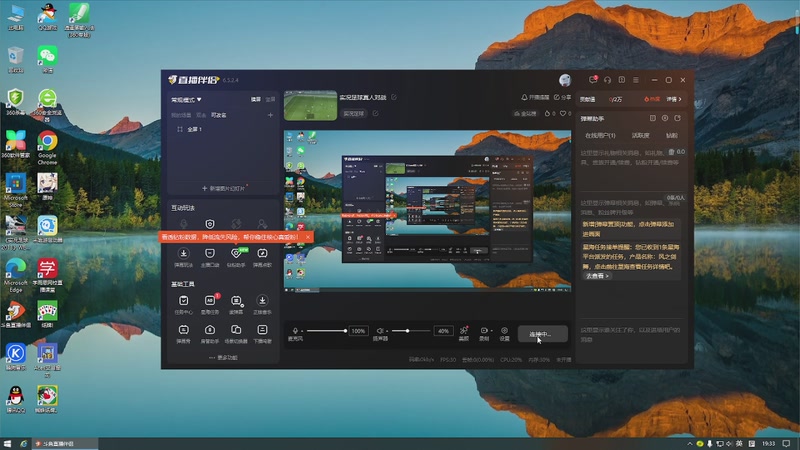
Task: Open the 设置 settings icon in control bar
Action: click(x=504, y=333)
